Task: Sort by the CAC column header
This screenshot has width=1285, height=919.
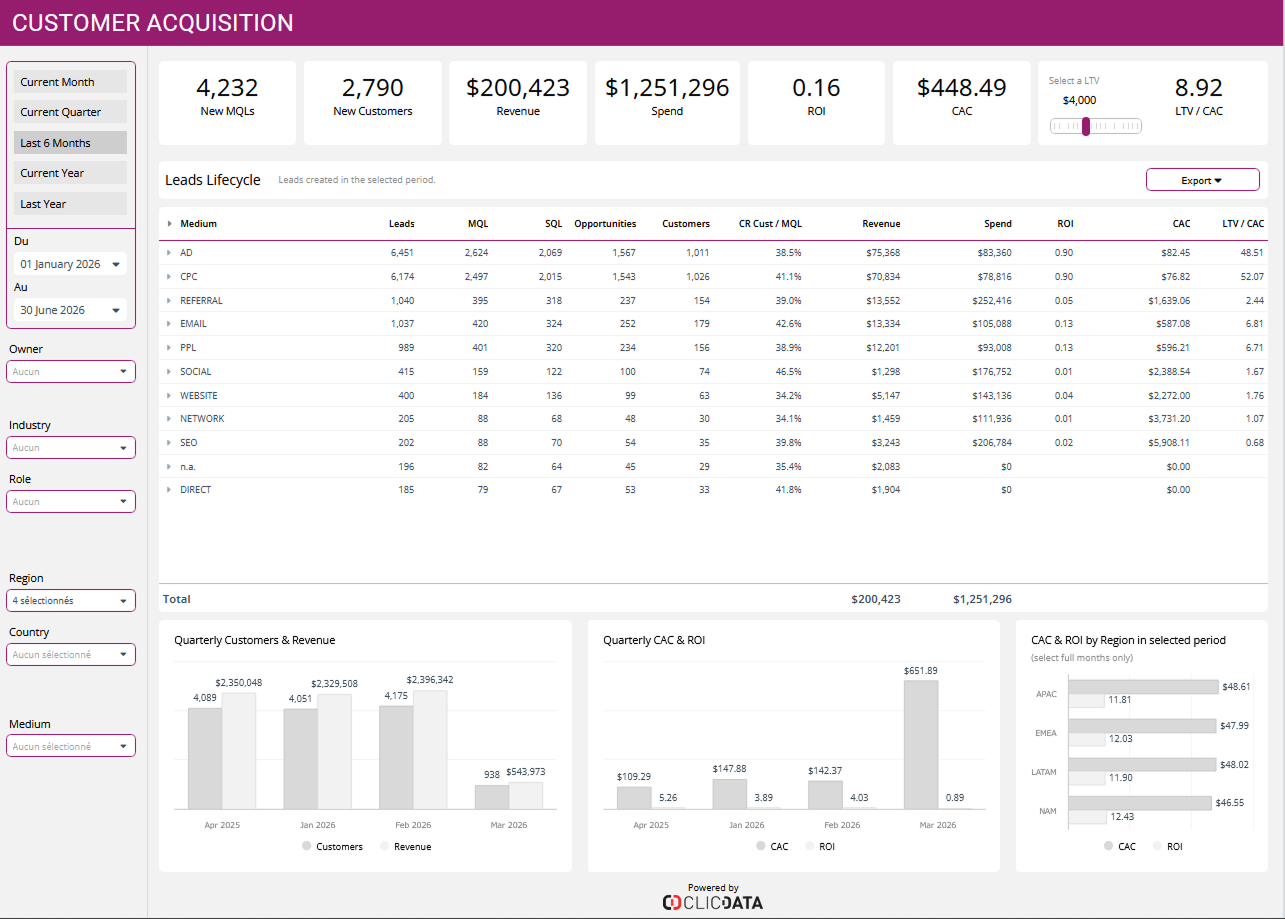Action: (x=1181, y=224)
